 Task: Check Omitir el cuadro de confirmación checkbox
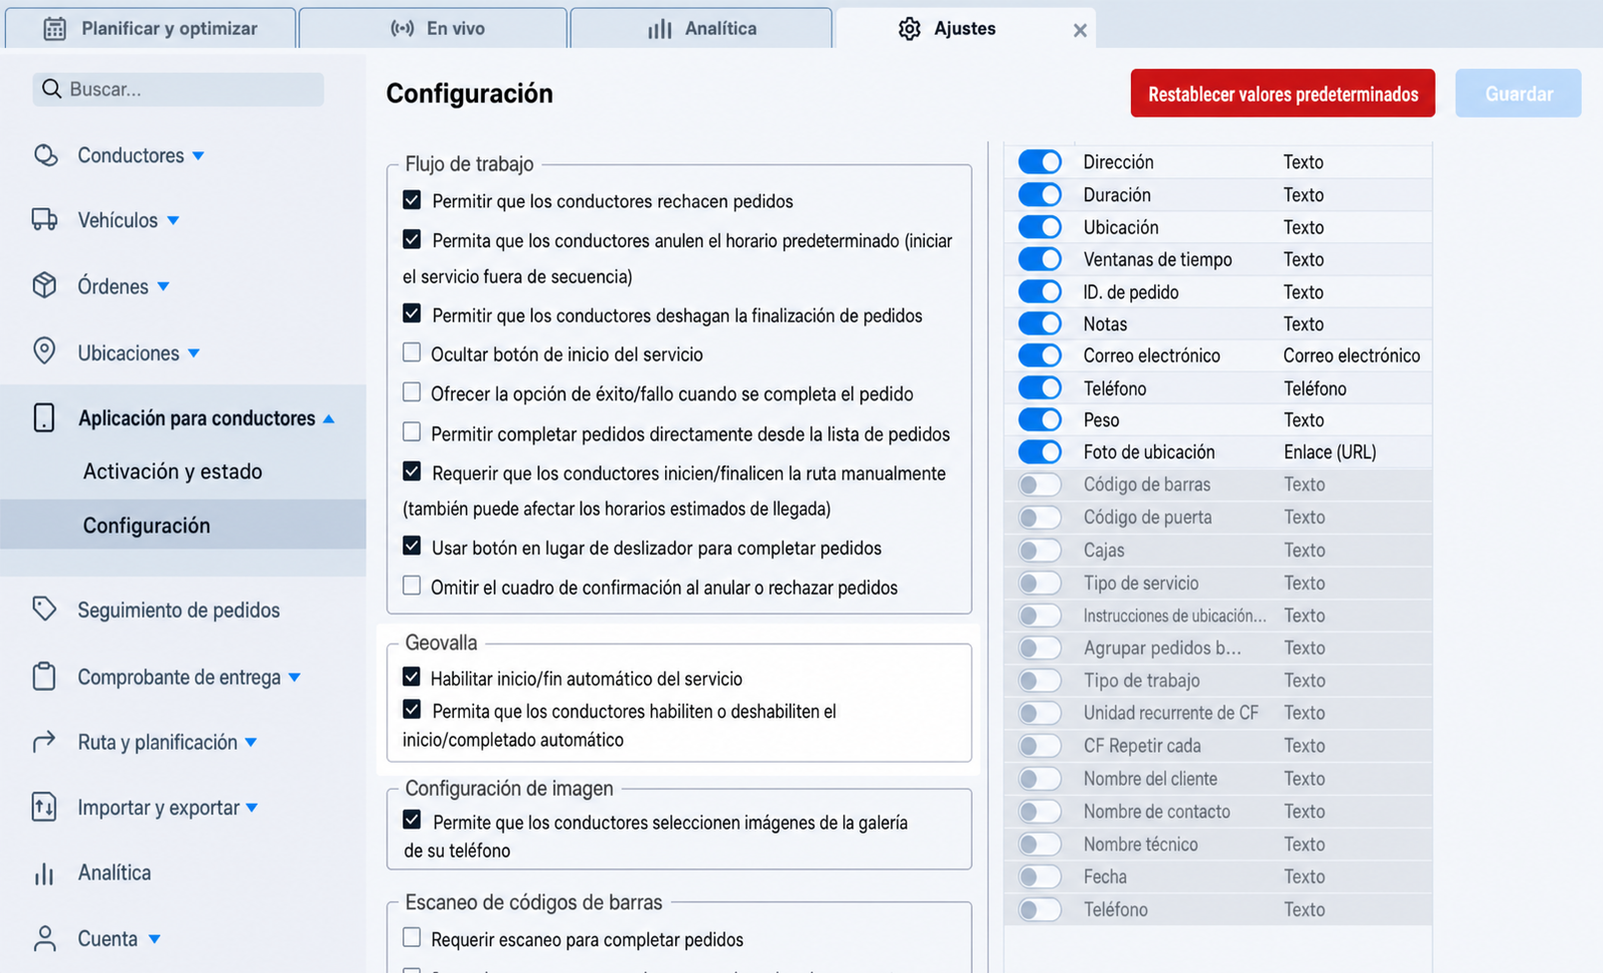coord(412,586)
